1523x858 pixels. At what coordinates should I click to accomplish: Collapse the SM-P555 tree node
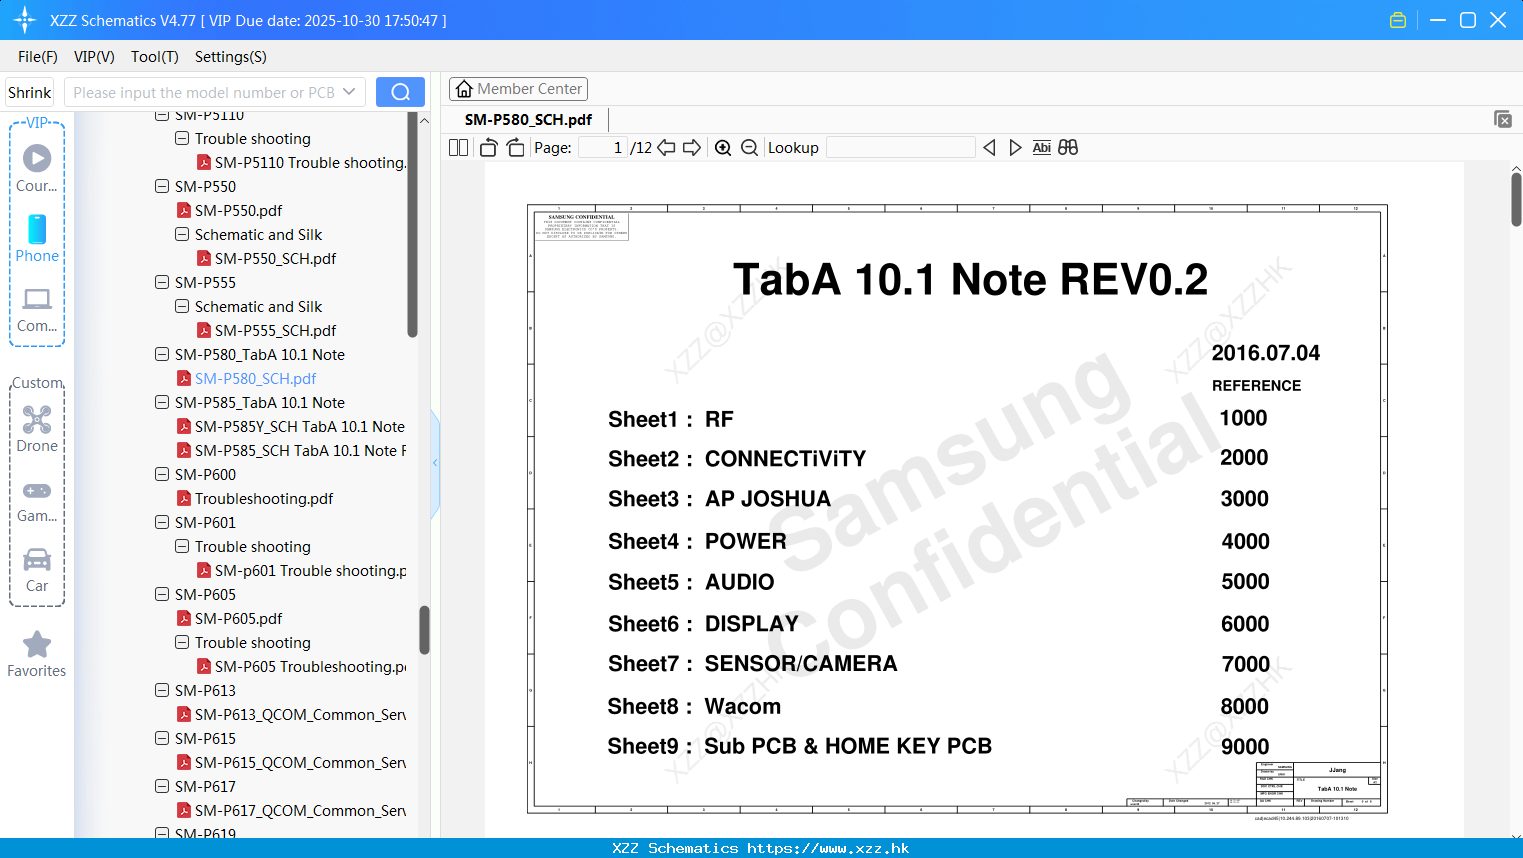pyautogui.click(x=162, y=282)
